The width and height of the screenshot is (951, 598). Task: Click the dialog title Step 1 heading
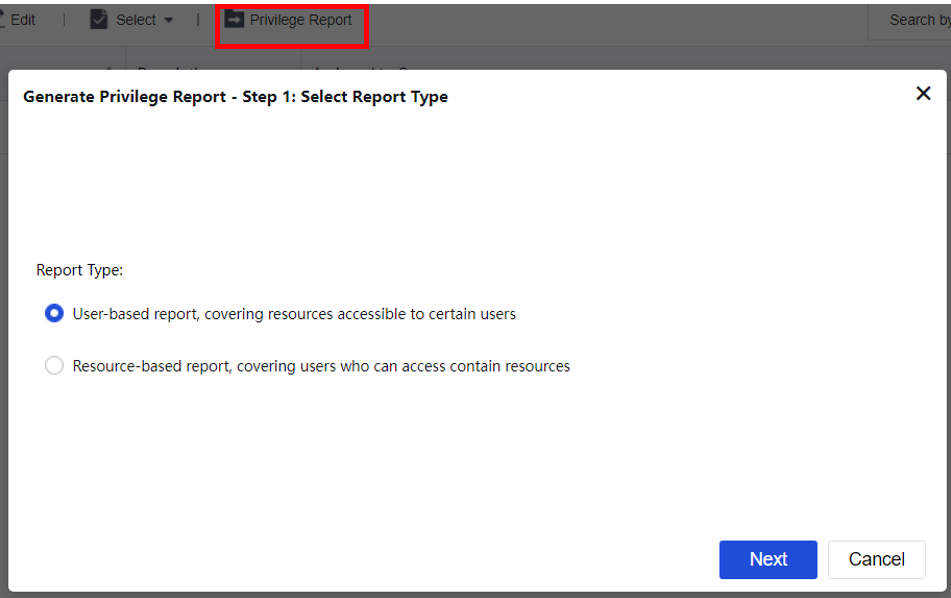click(235, 97)
